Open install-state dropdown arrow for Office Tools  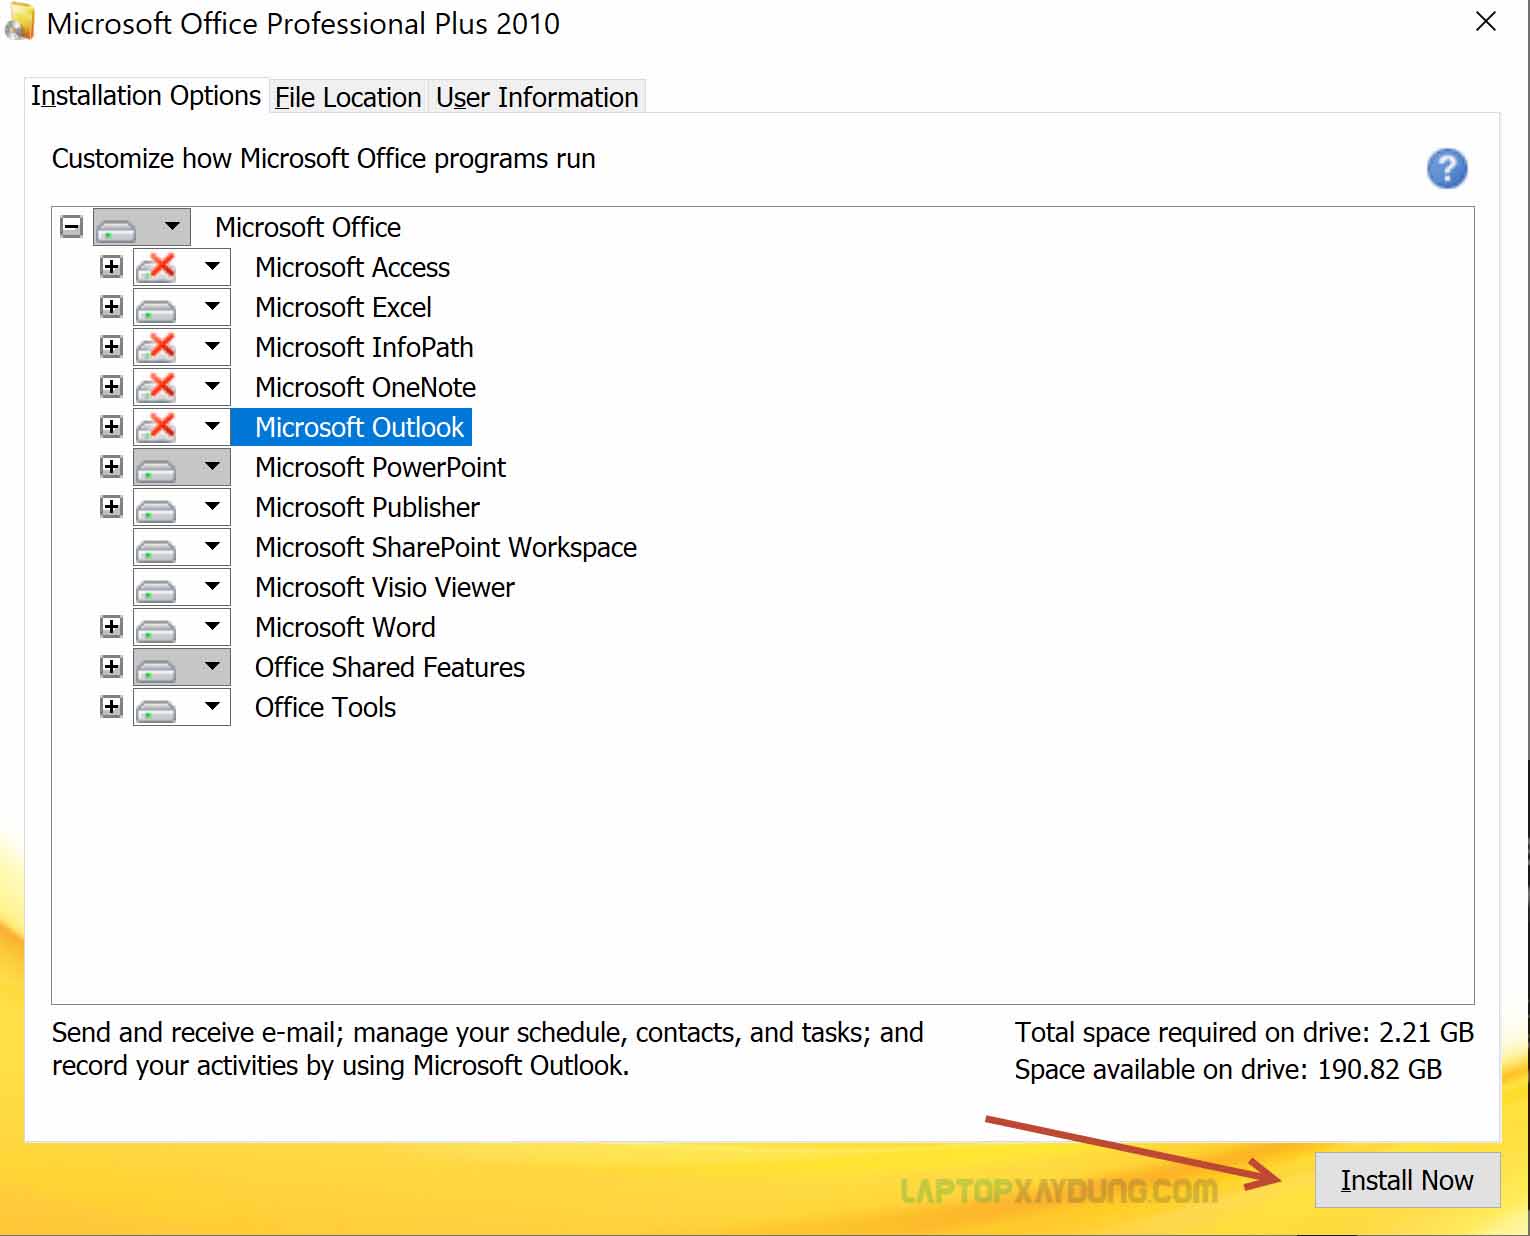212,706
